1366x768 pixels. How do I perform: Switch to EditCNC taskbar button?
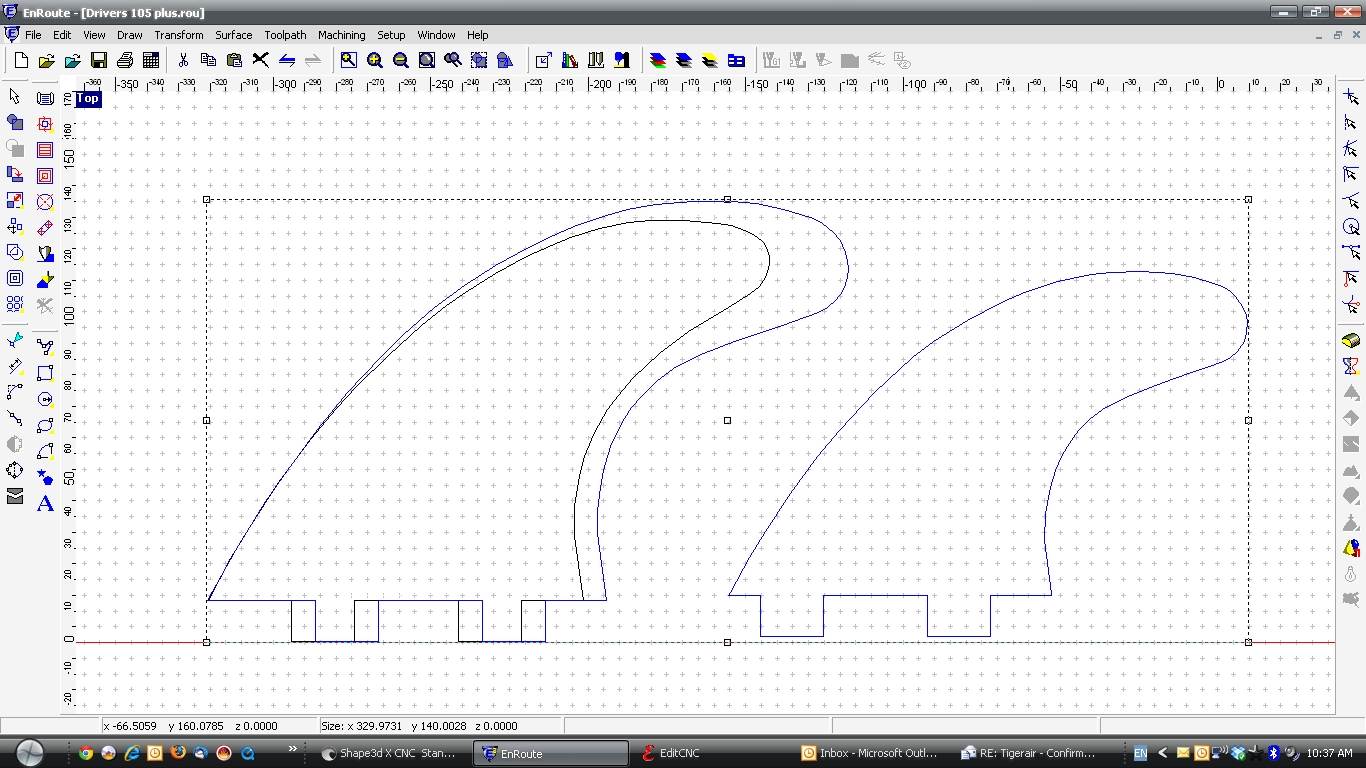(679, 753)
